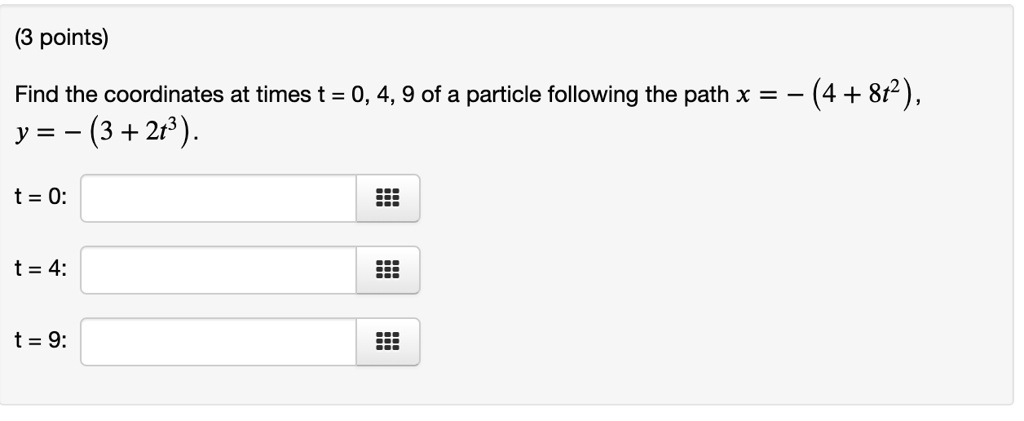Select the t = 9 answer input field
Viewport: 1024px width, 421px height.
coord(219,341)
